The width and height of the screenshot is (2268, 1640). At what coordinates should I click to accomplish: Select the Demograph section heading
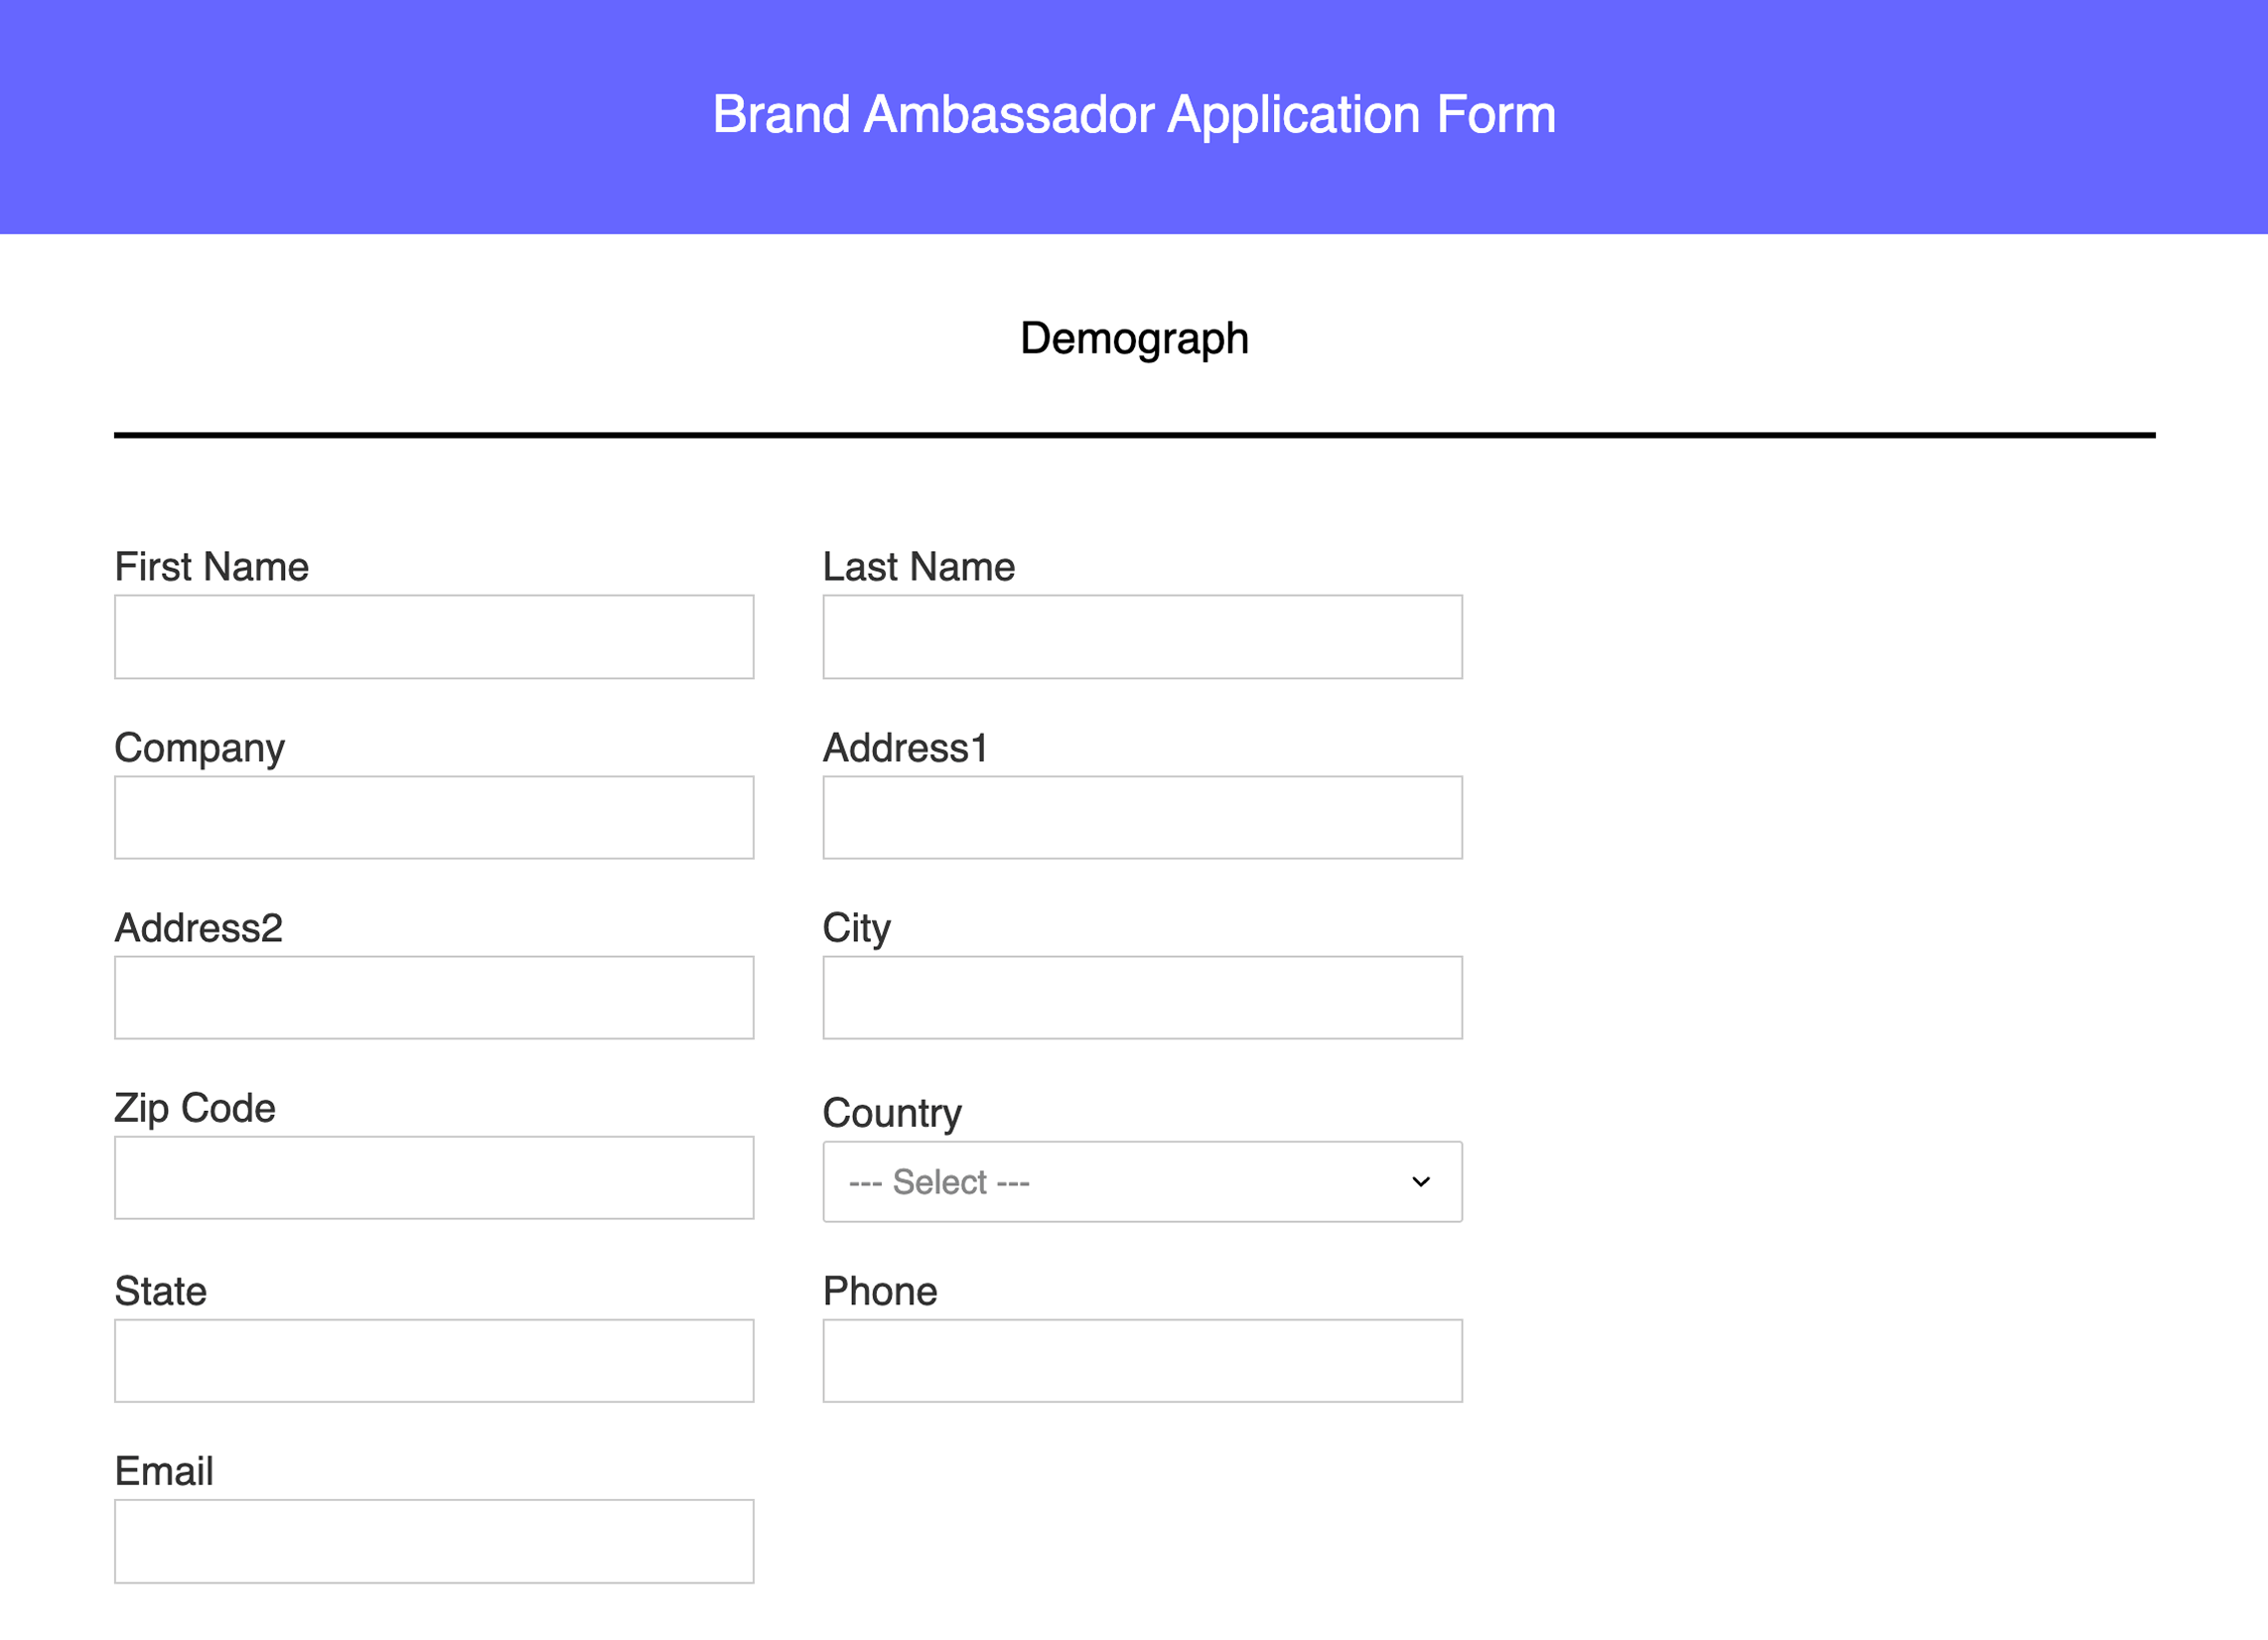pyautogui.click(x=1133, y=338)
